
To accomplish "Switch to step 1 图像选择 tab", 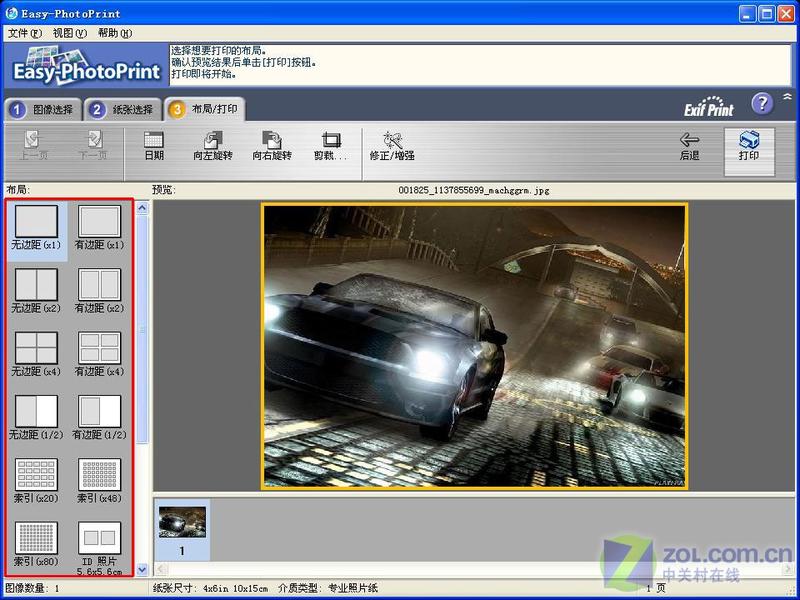I will [43, 109].
